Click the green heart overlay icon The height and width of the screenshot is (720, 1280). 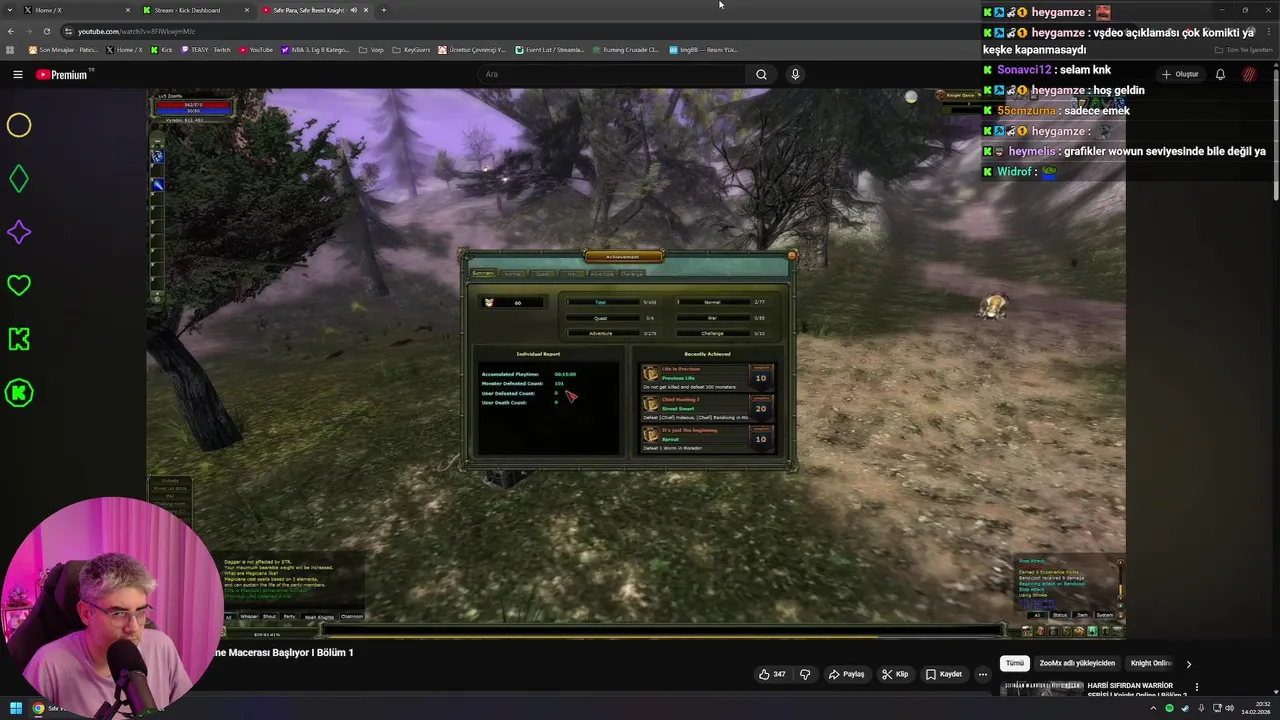[x=19, y=285]
